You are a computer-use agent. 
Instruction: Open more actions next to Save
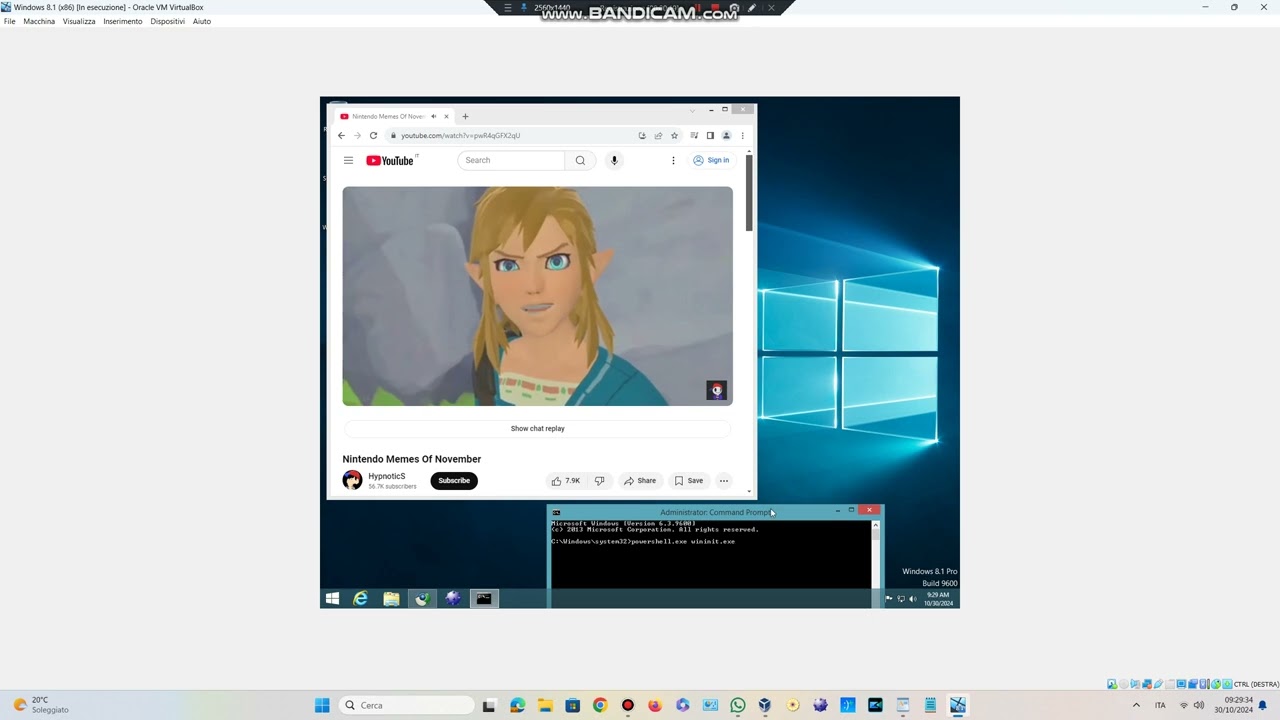724,480
